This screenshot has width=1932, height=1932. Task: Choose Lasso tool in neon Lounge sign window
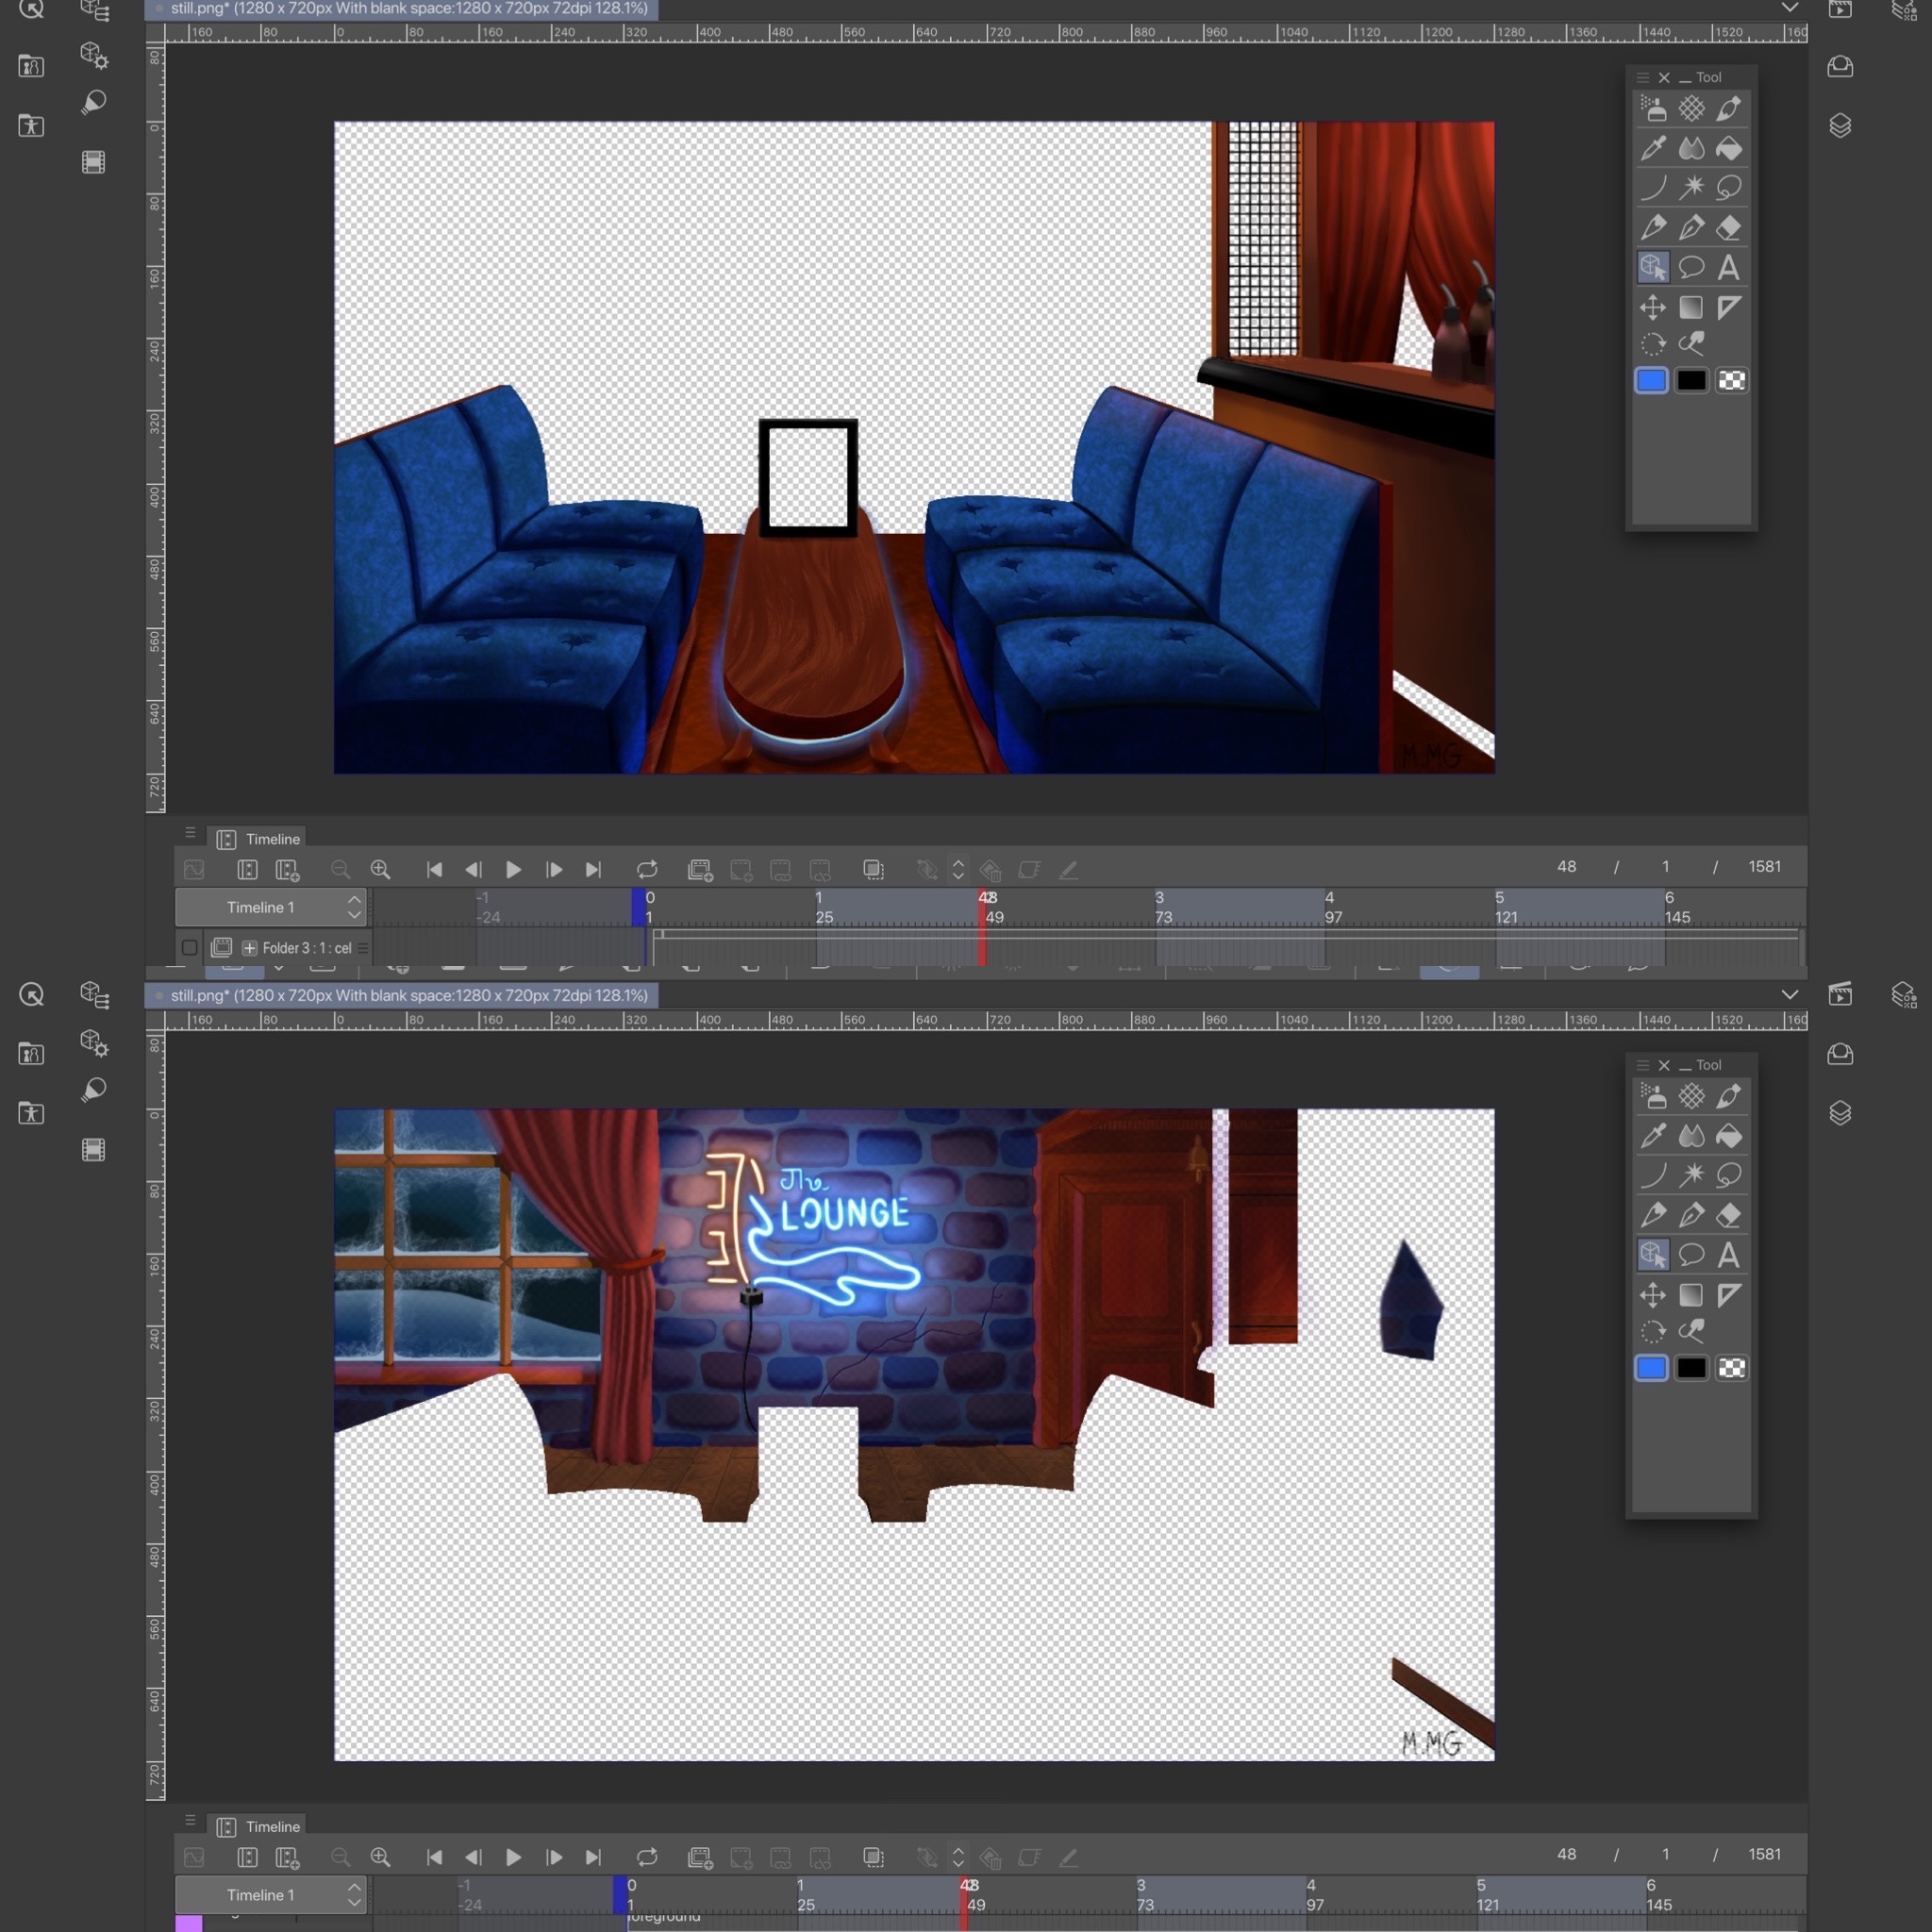click(1728, 1175)
